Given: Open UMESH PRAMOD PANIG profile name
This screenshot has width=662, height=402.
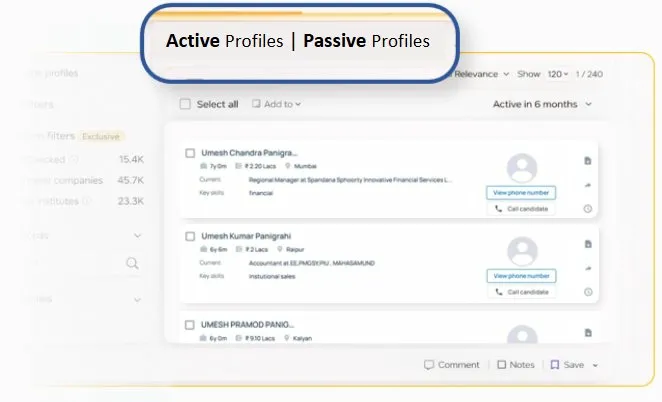Looking at the screenshot, I should [247, 325].
